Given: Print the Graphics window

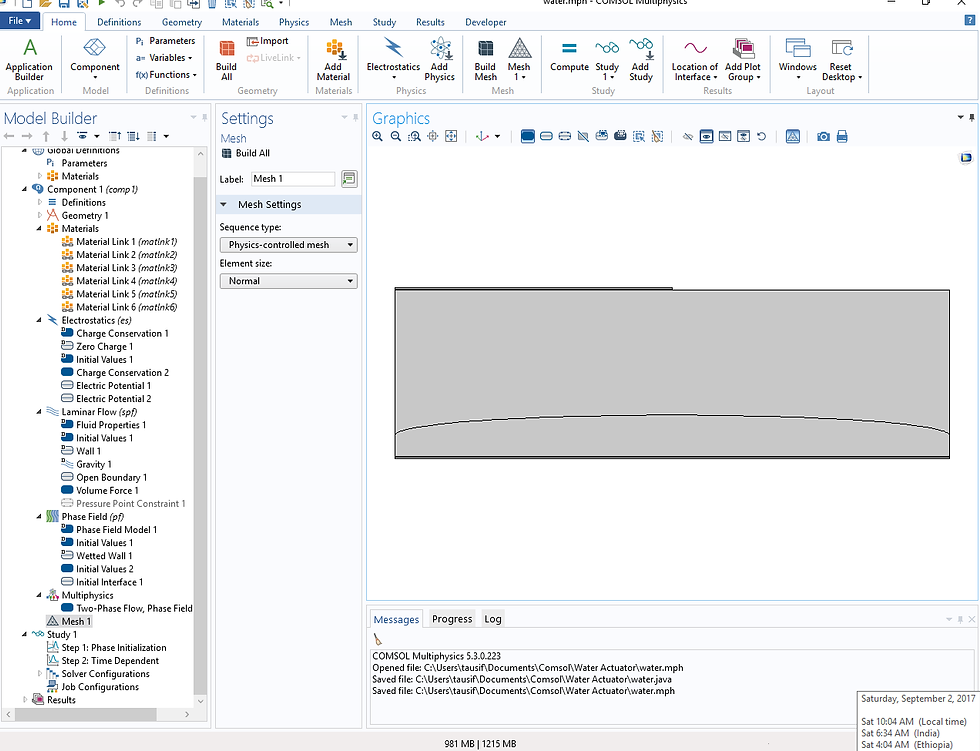Looking at the screenshot, I should point(842,136).
